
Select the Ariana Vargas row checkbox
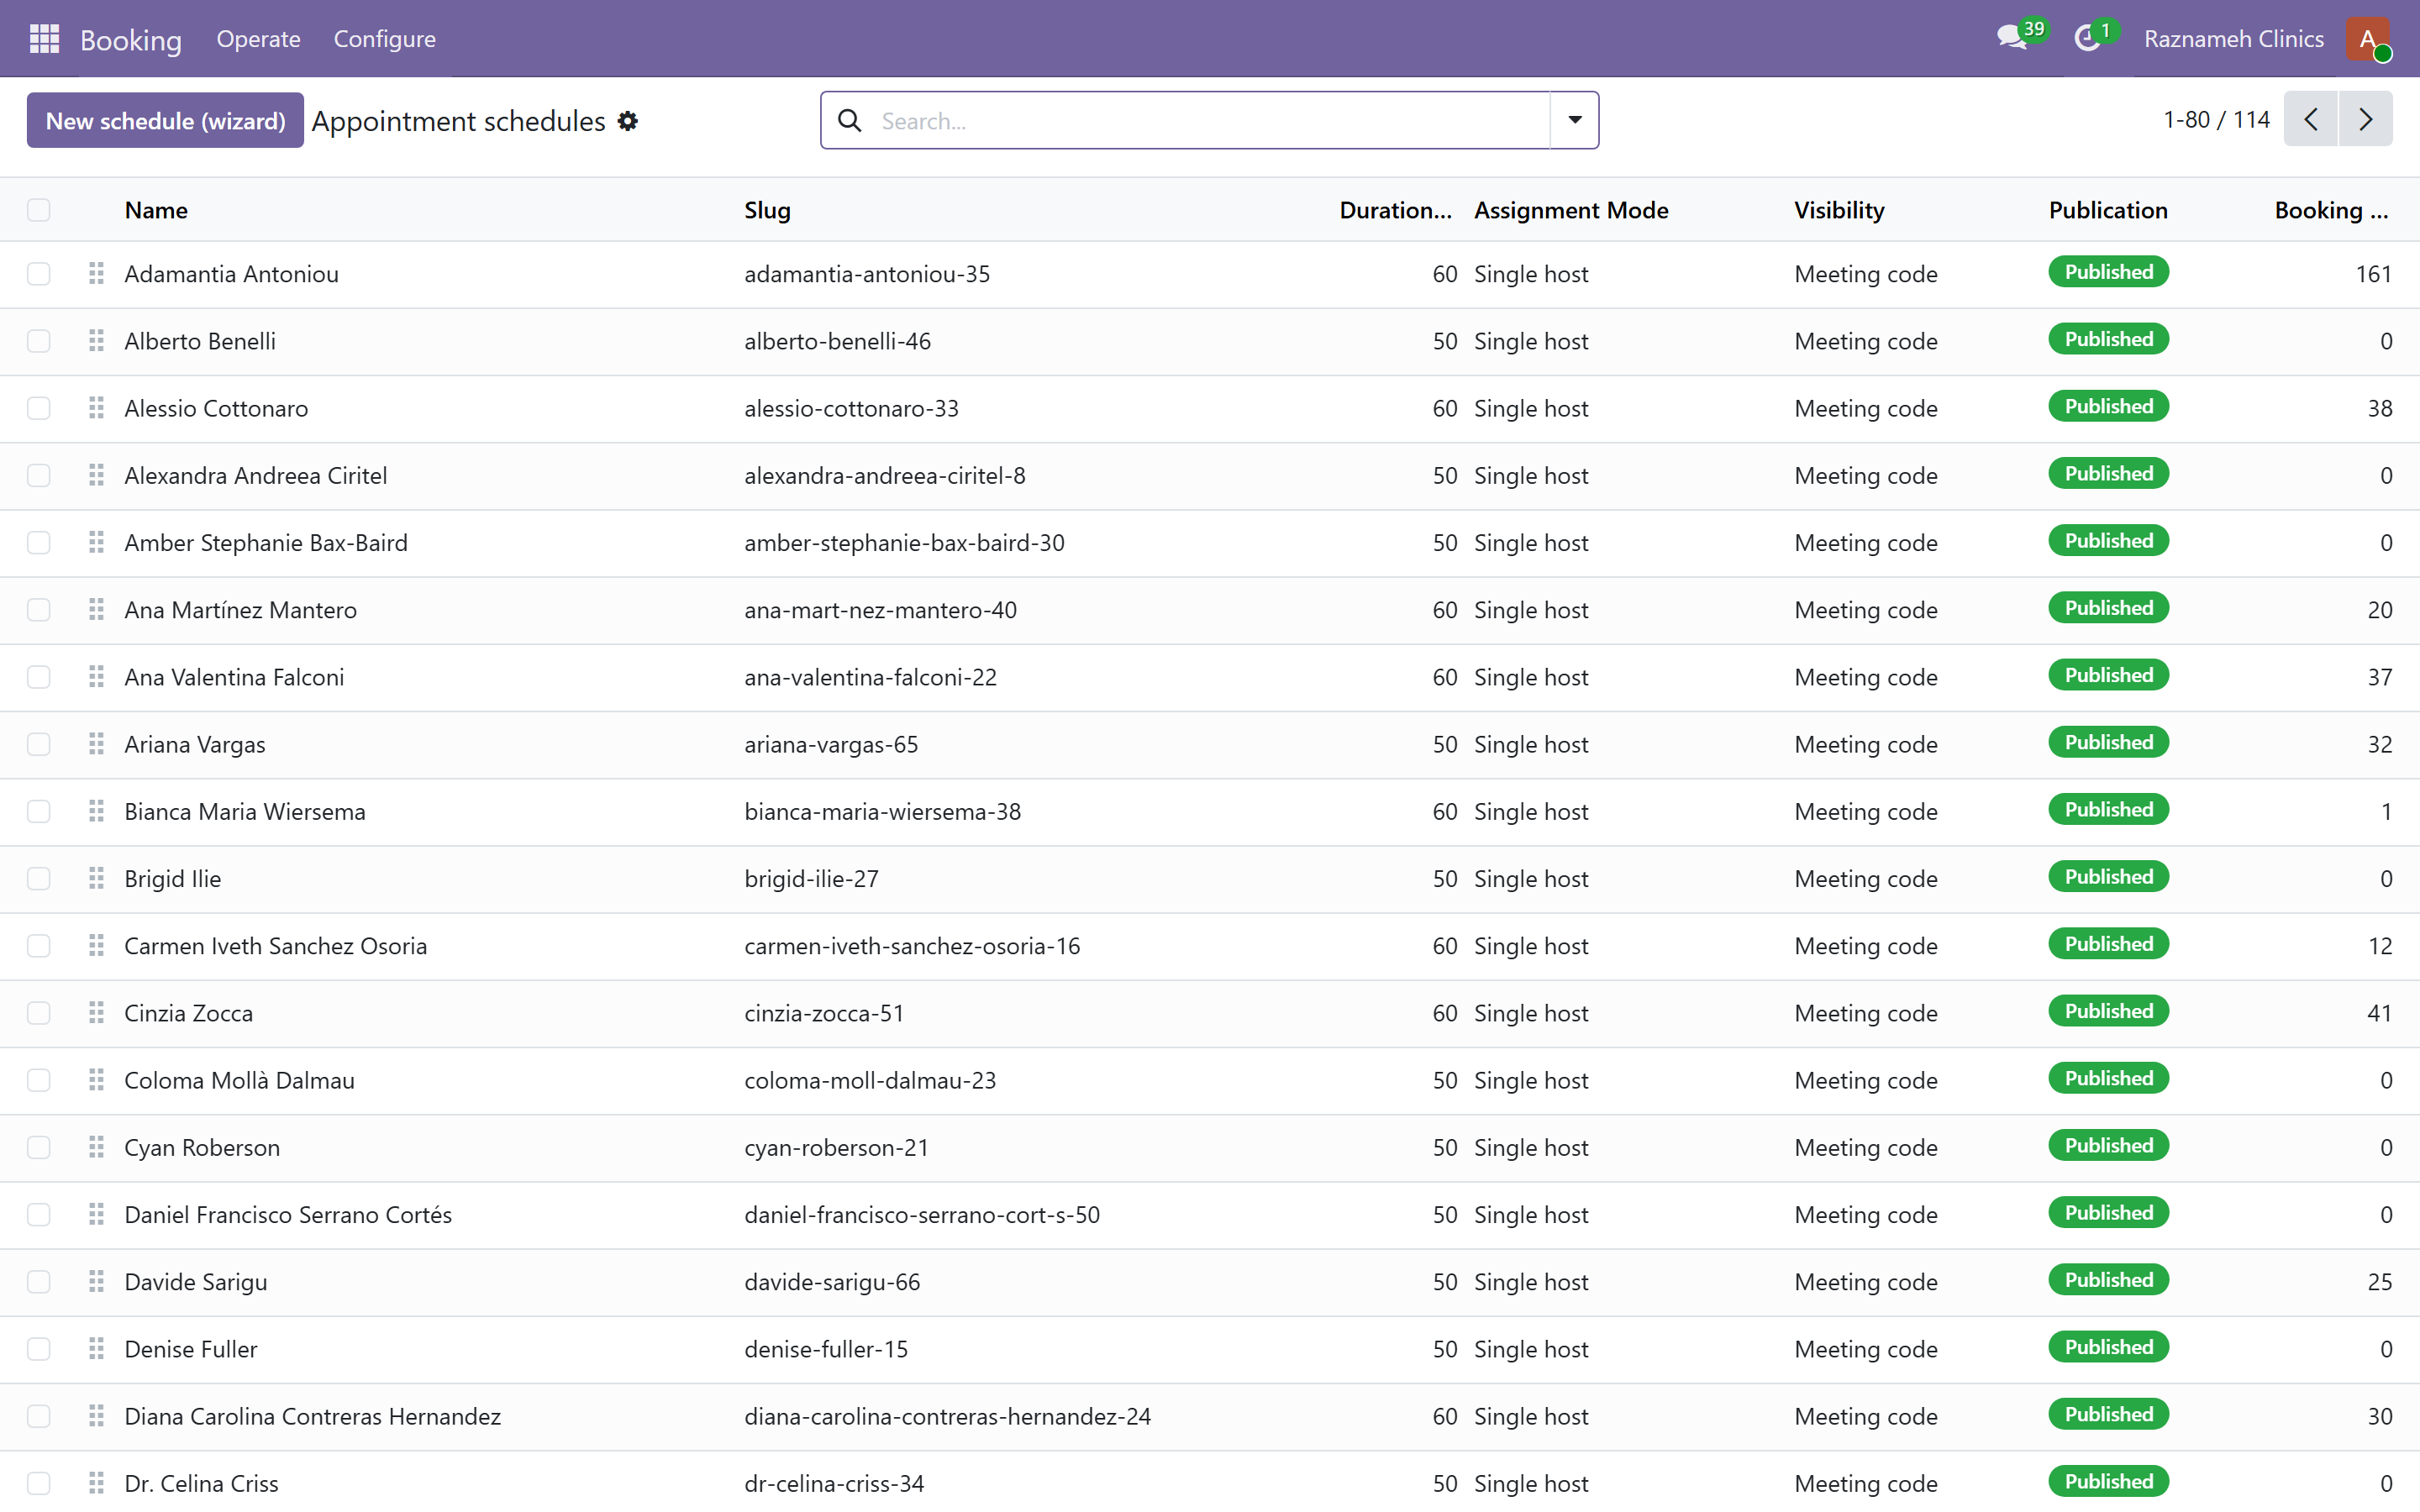tap(39, 744)
